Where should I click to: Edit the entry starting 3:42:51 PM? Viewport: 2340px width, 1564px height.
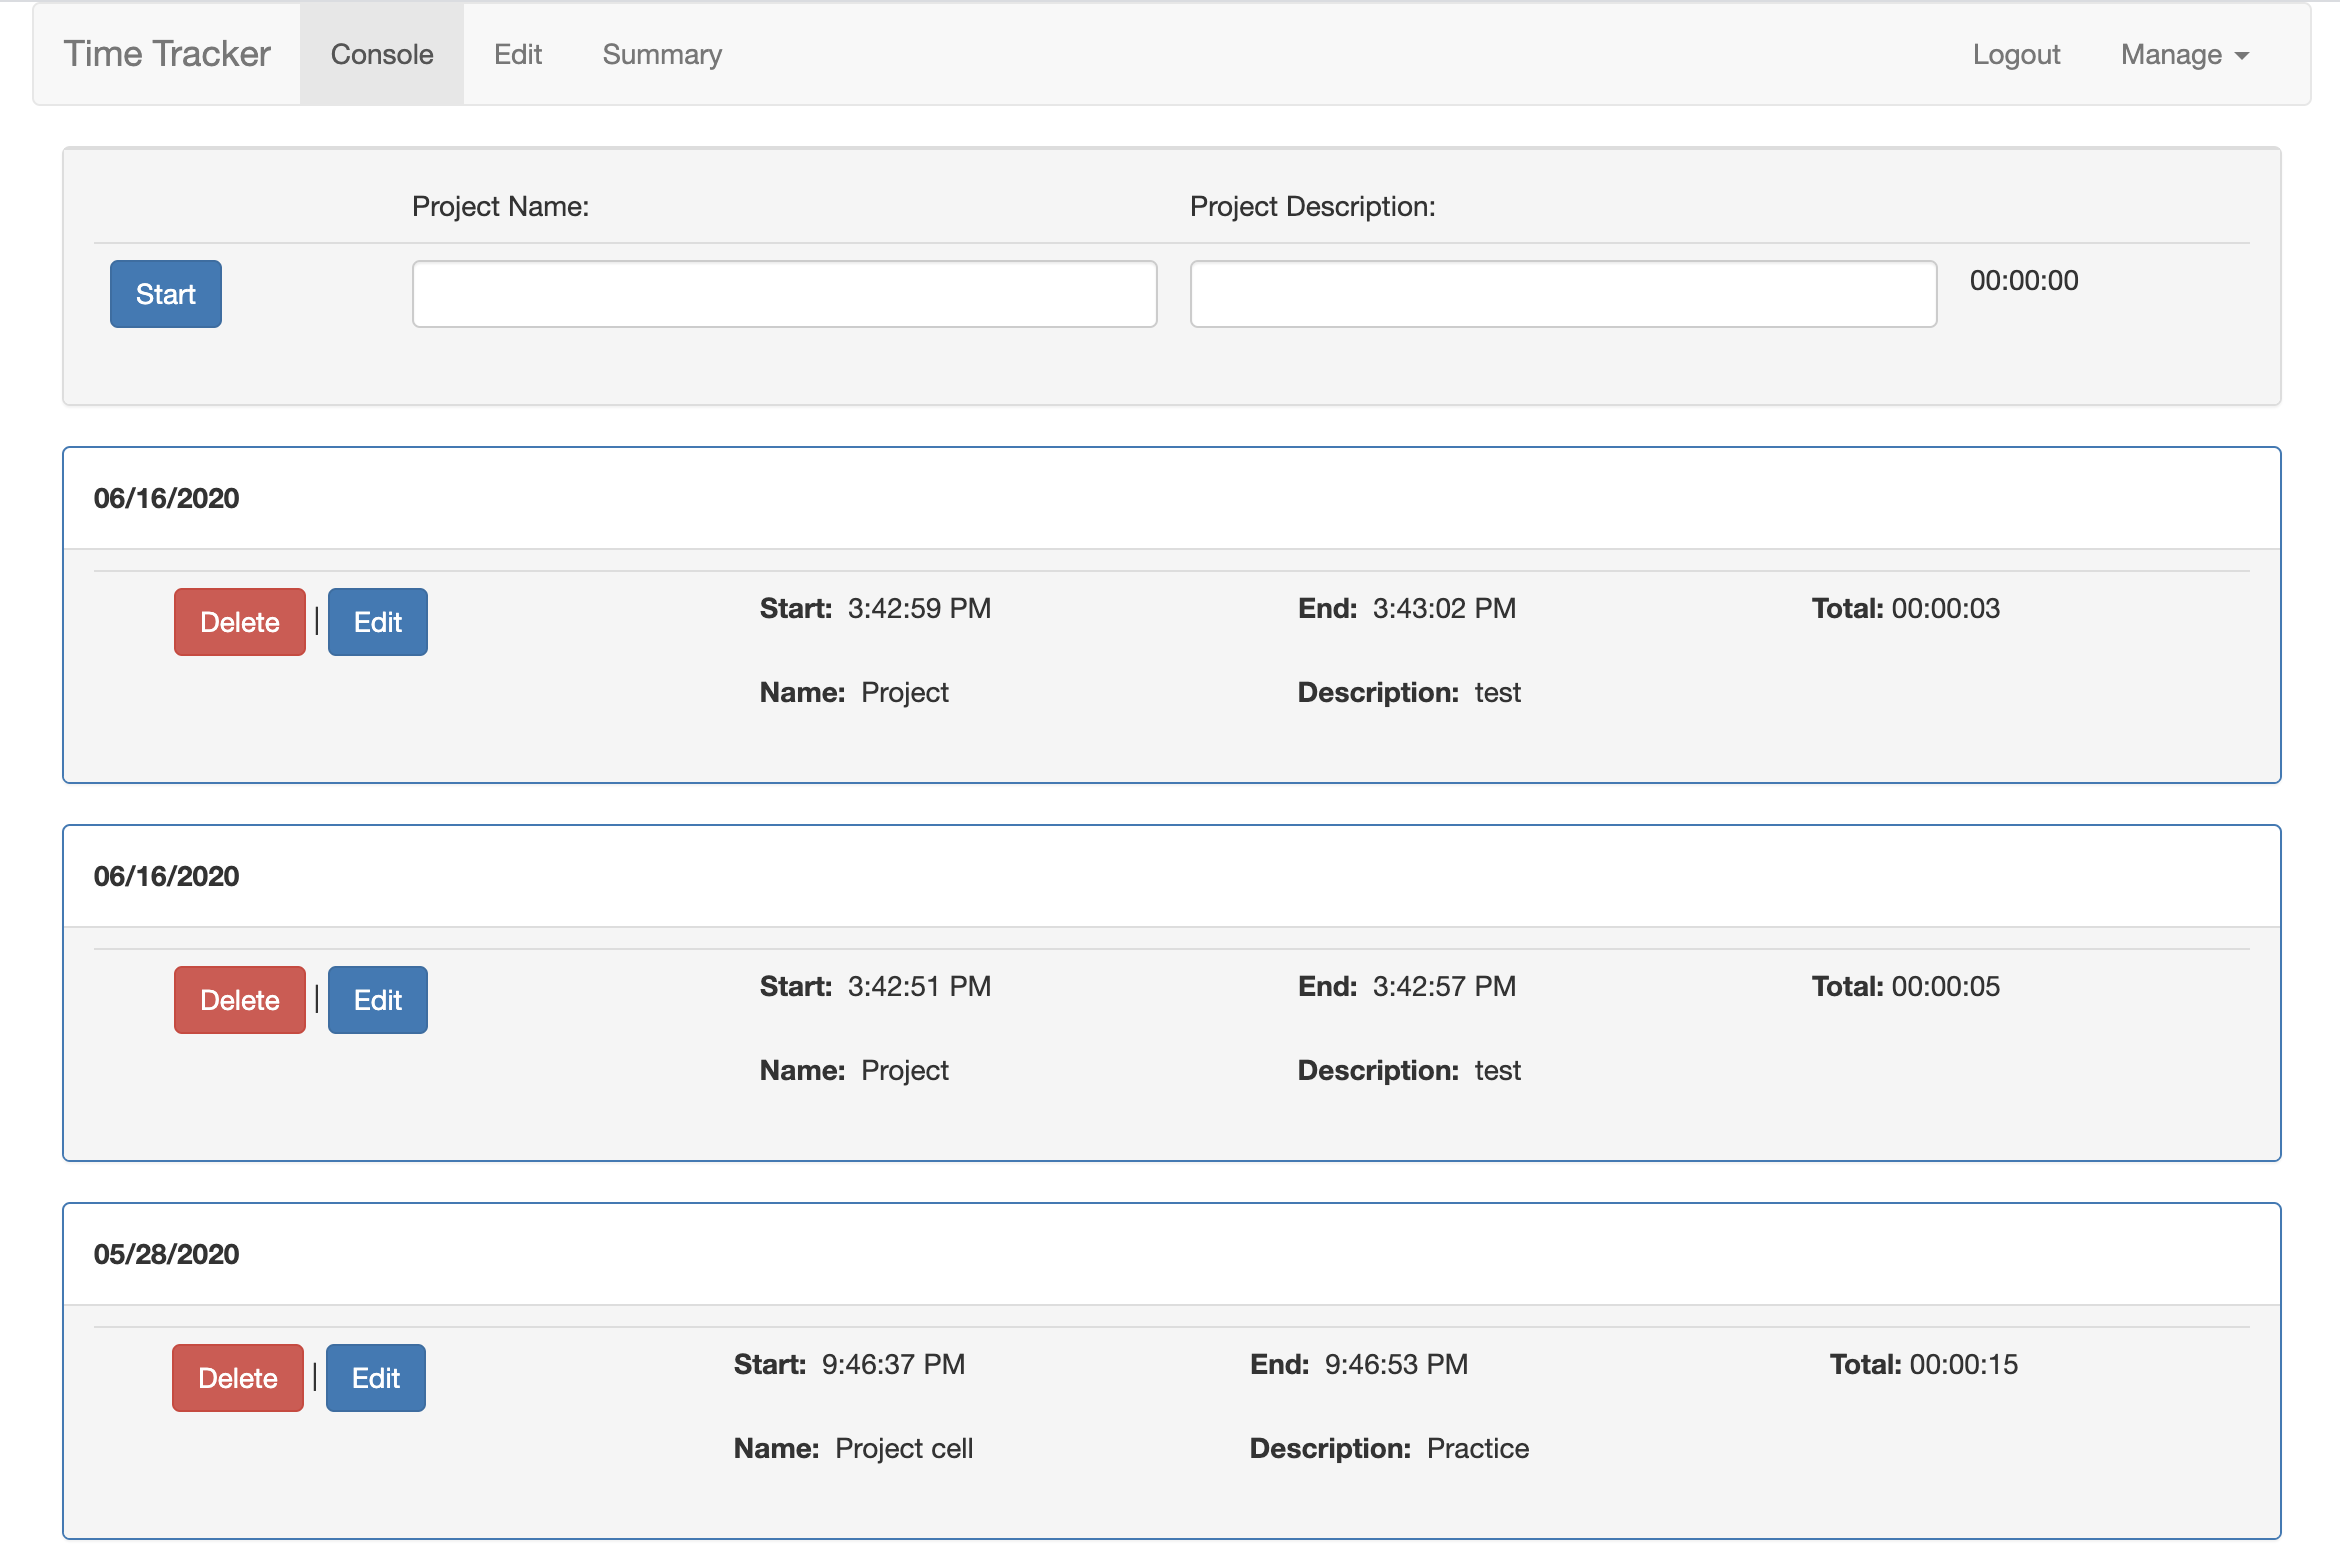(x=378, y=1000)
